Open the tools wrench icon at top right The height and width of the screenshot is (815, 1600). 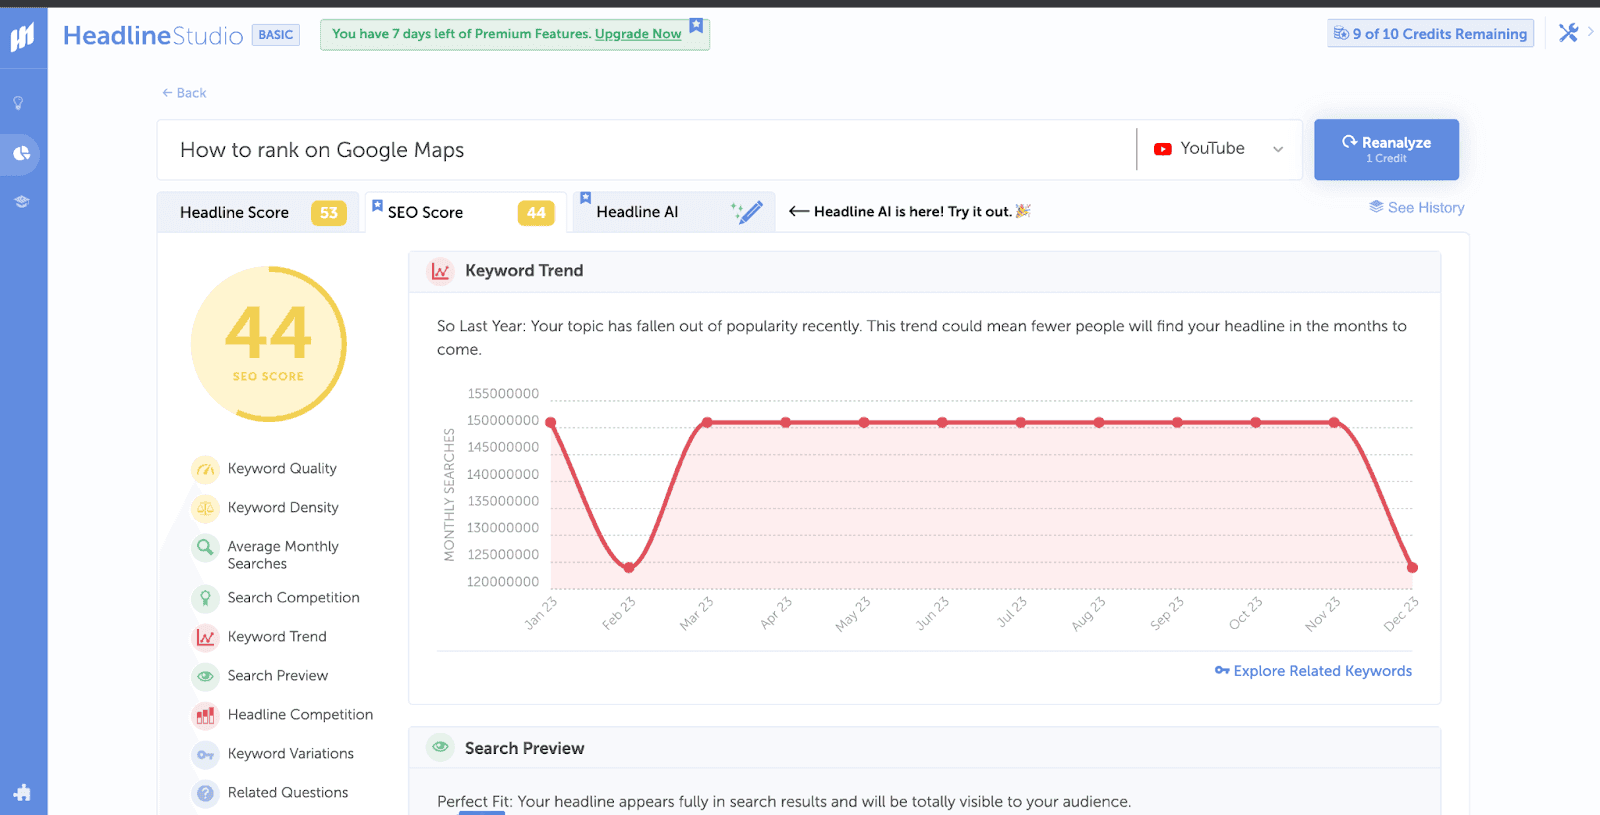coord(1568,33)
